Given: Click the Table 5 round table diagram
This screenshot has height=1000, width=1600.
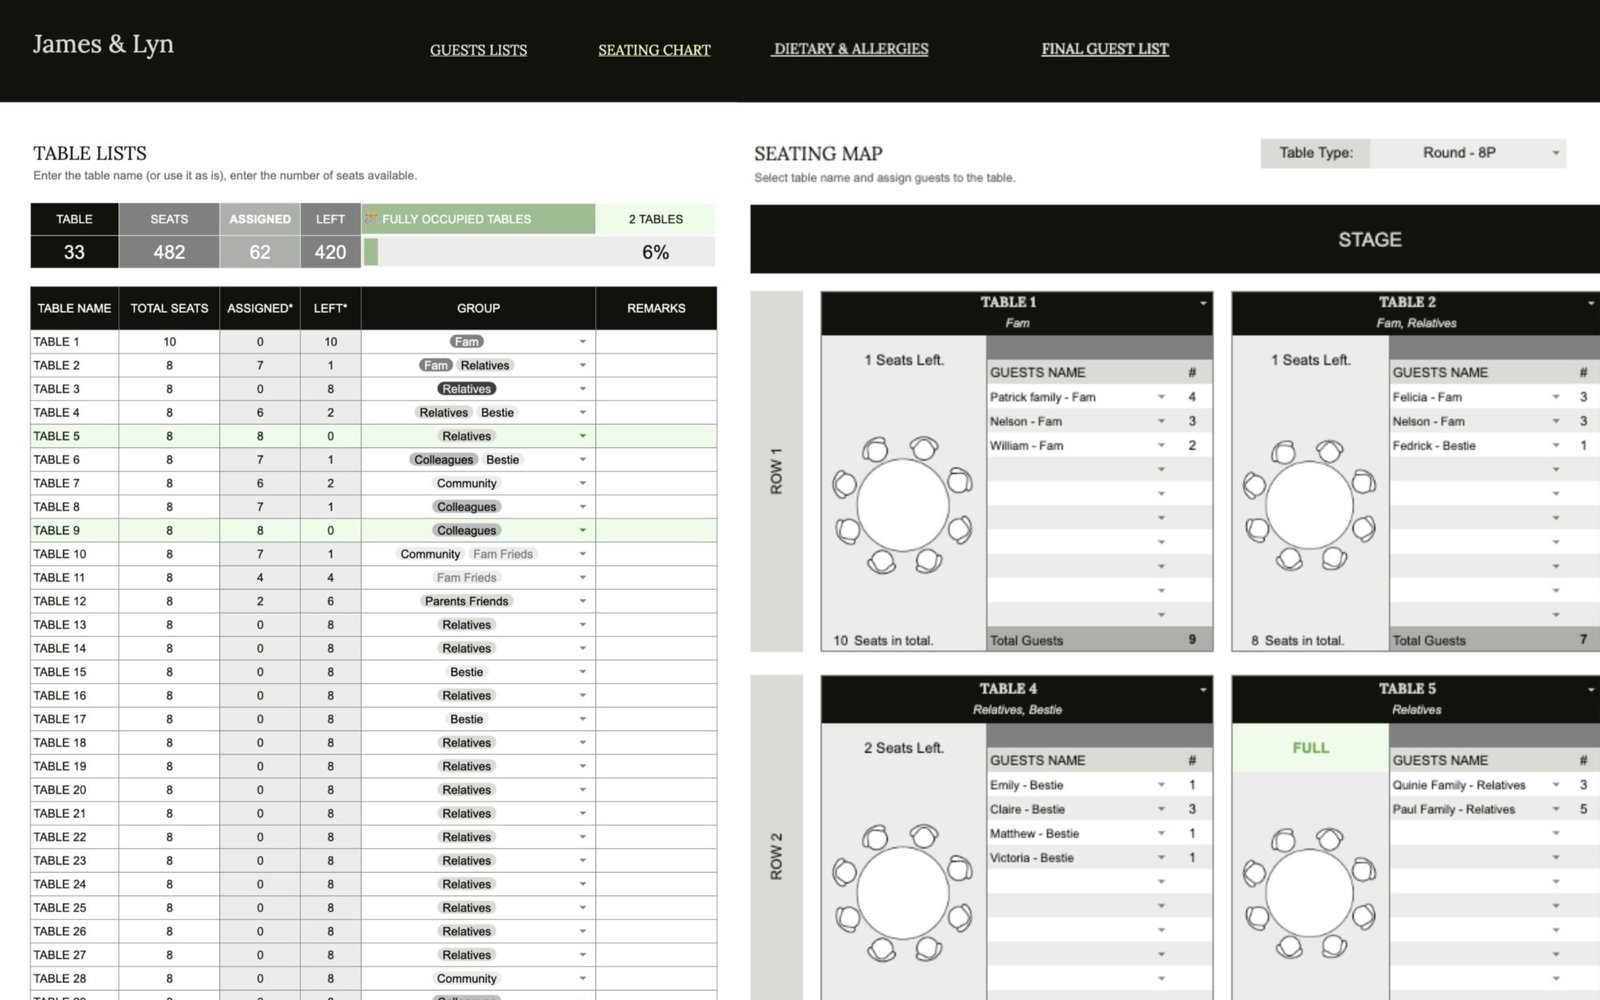Looking at the screenshot, I should [1309, 893].
